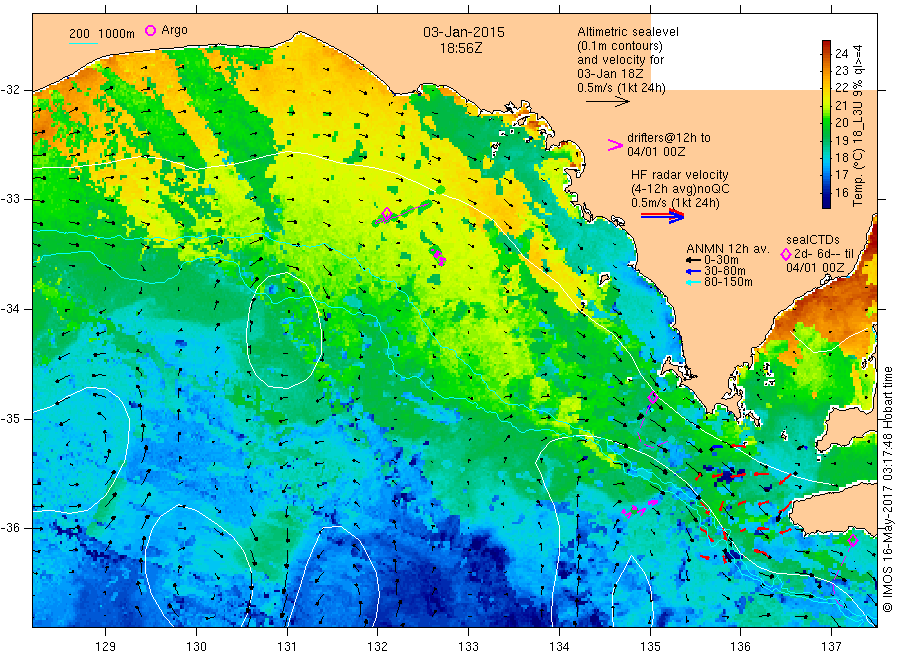Click the temperature color bar
The image size is (900, 660).
[826, 124]
